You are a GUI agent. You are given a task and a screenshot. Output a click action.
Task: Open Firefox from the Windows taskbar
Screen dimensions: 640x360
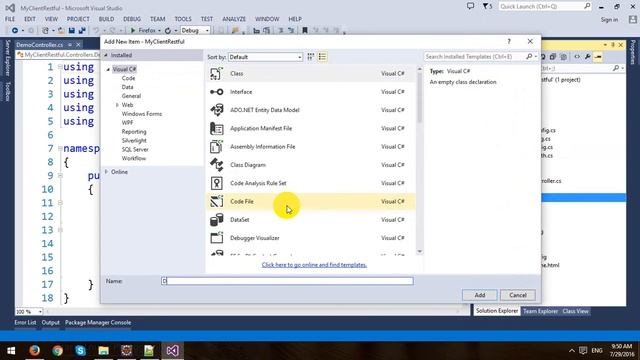pyautogui.click(x=34, y=350)
